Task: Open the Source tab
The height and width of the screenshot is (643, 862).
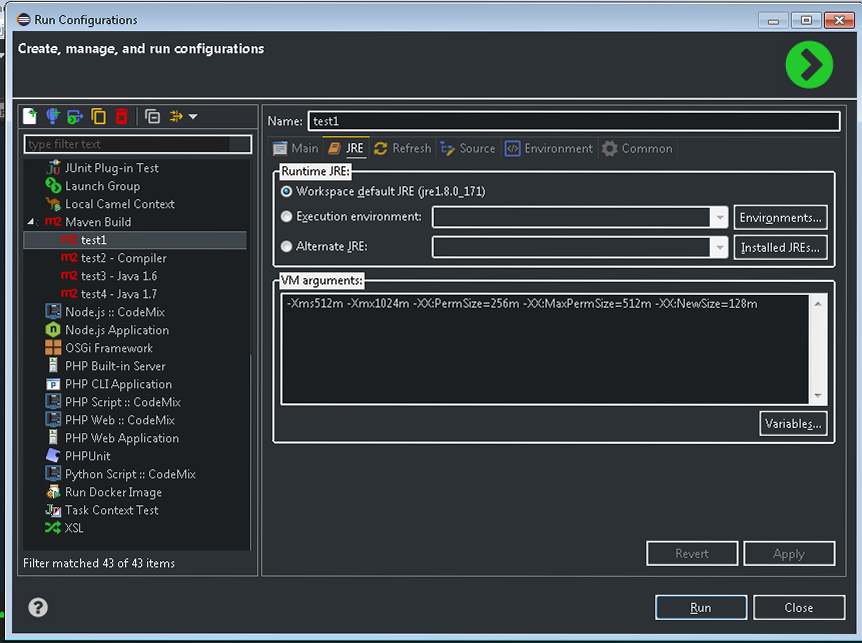Action: click(x=468, y=148)
